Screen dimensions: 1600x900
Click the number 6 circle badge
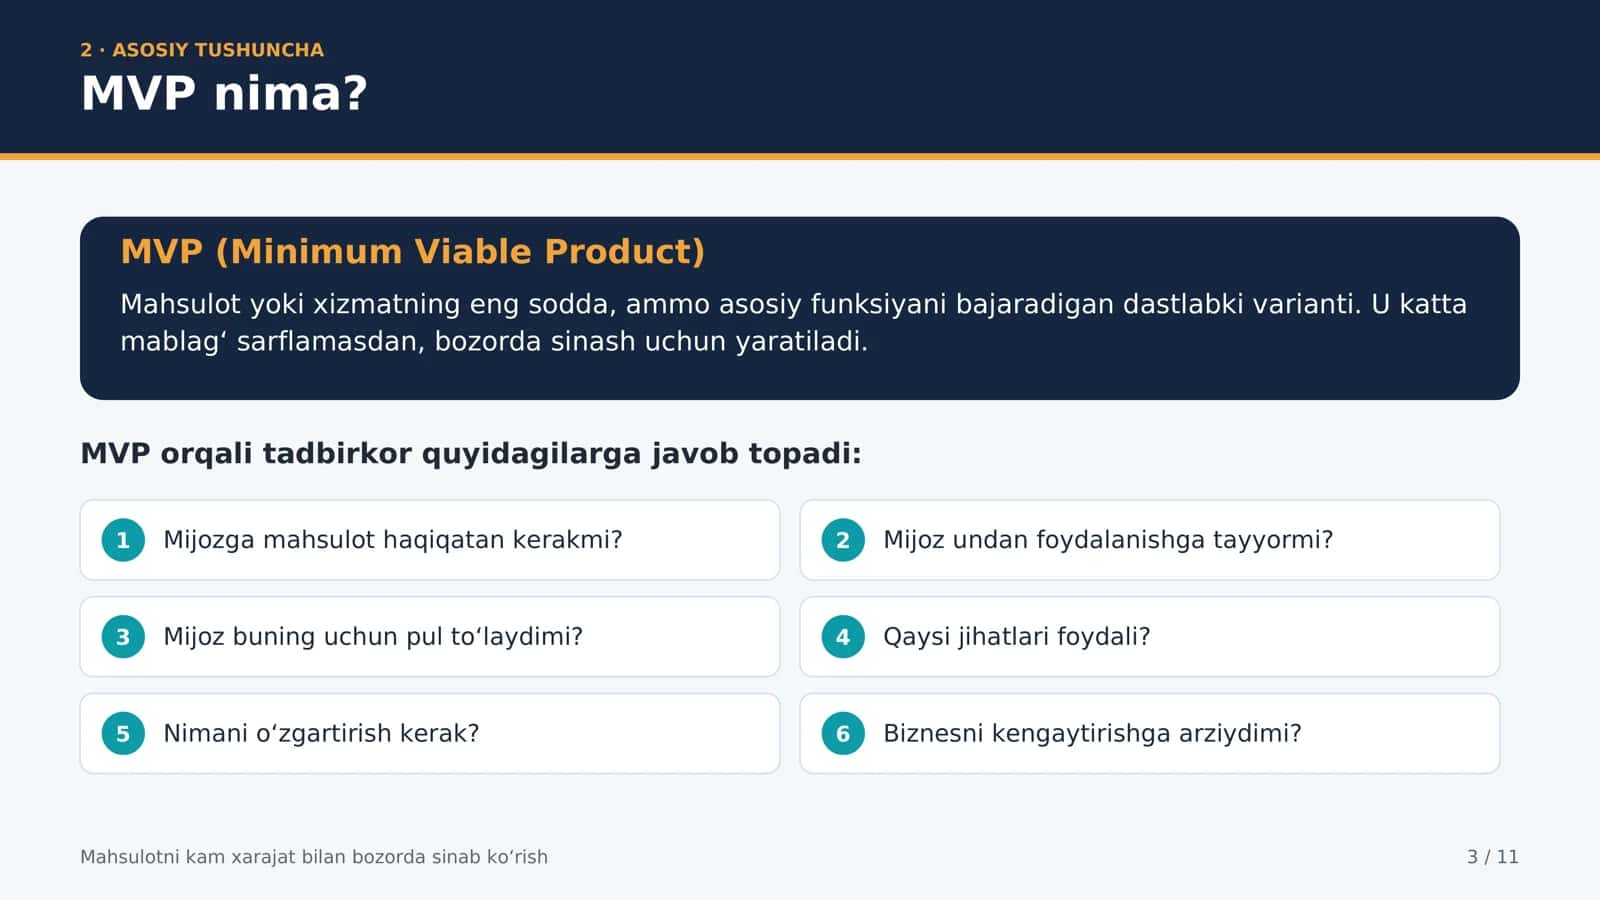[843, 734]
